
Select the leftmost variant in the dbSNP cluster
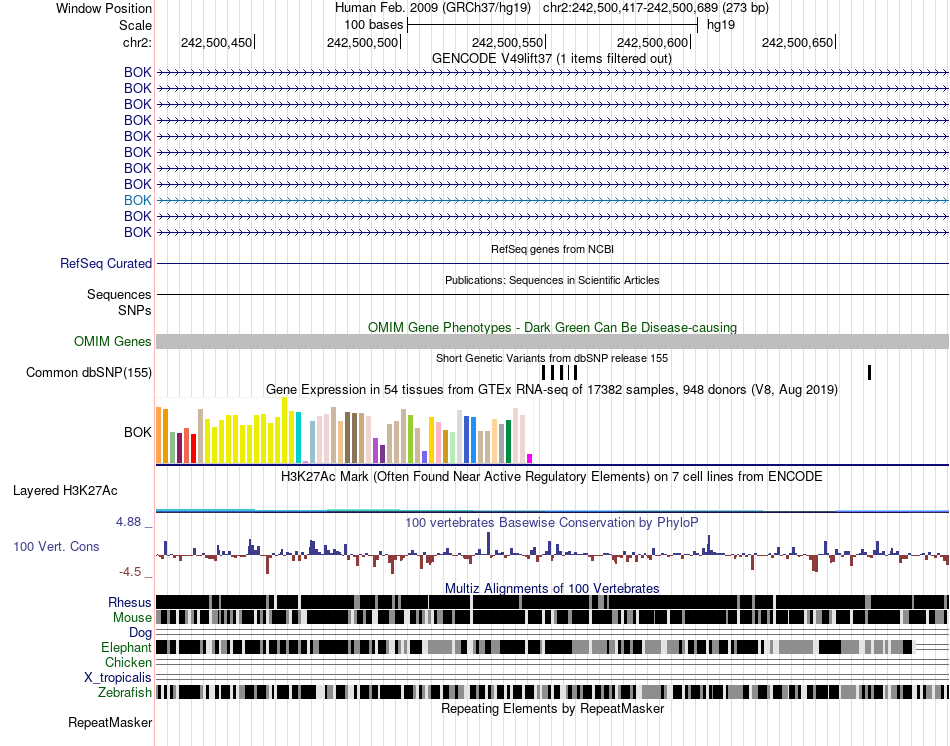(x=544, y=372)
